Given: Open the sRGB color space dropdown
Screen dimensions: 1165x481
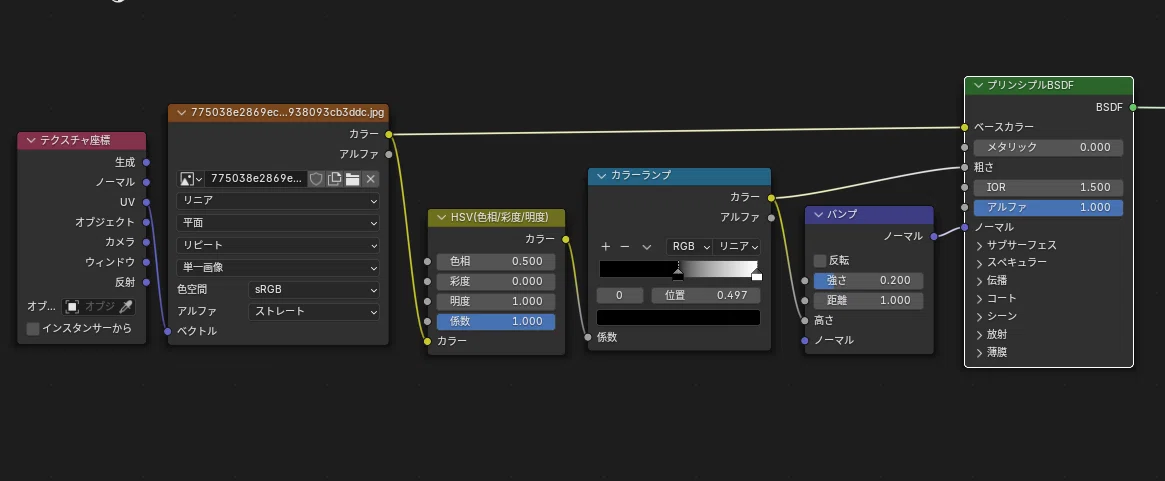Looking at the screenshot, I should point(314,289).
